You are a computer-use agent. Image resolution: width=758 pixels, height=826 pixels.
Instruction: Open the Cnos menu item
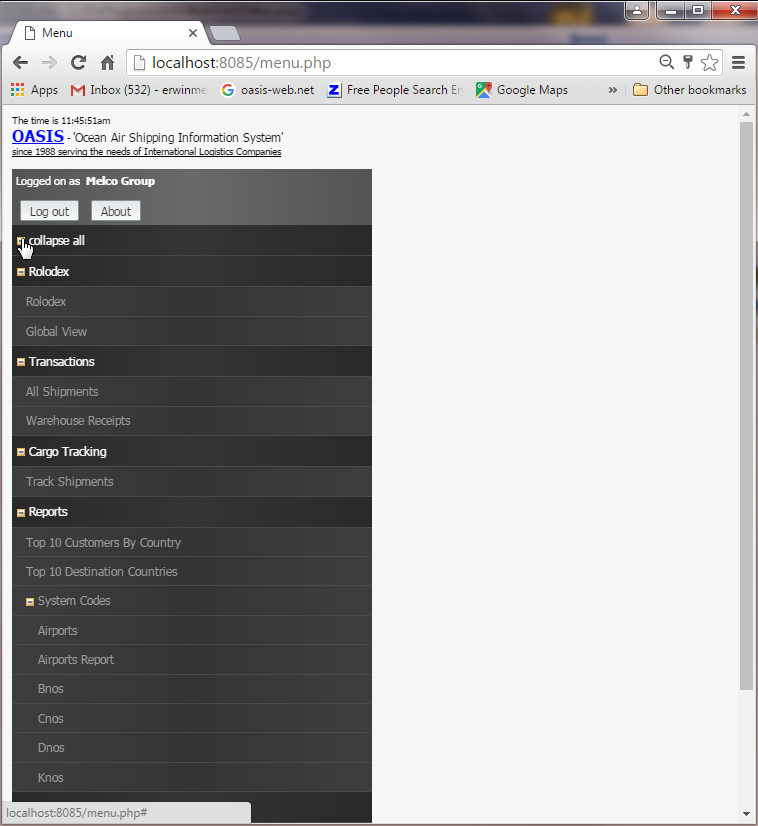pyautogui.click(x=192, y=719)
